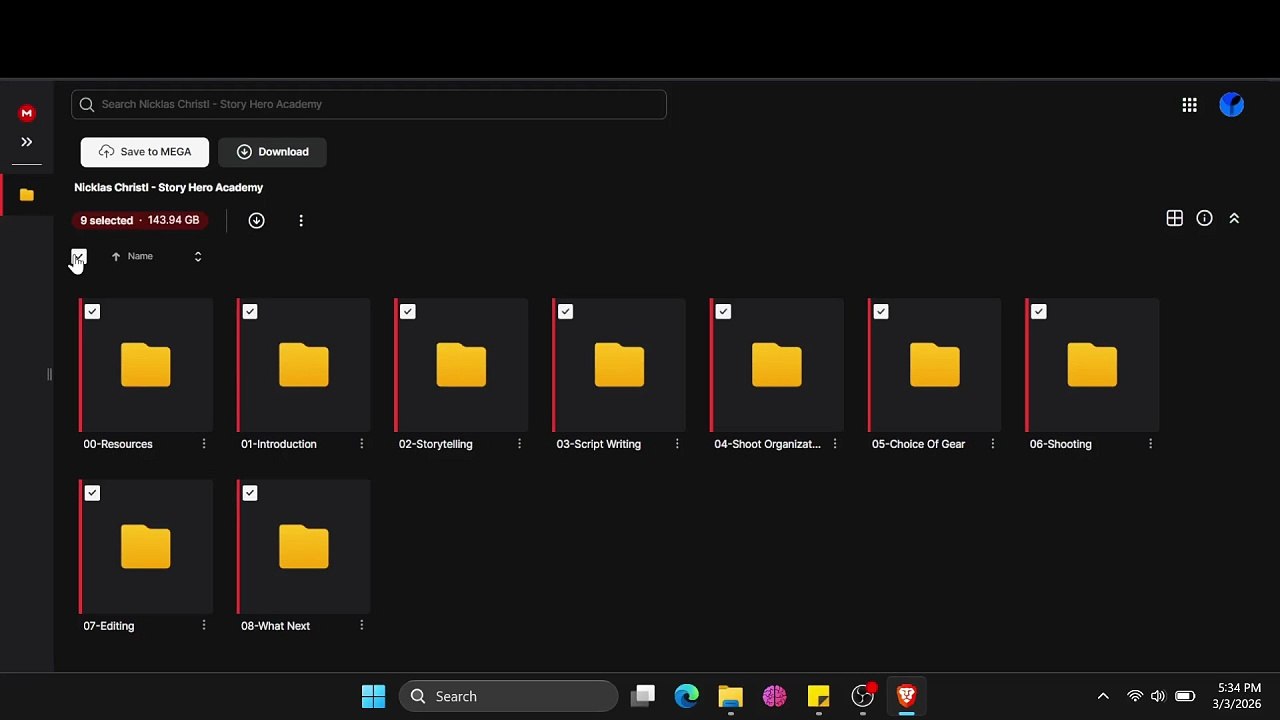Uncheck the 07-Editing folder checkbox
1280x720 pixels.
pos(92,493)
